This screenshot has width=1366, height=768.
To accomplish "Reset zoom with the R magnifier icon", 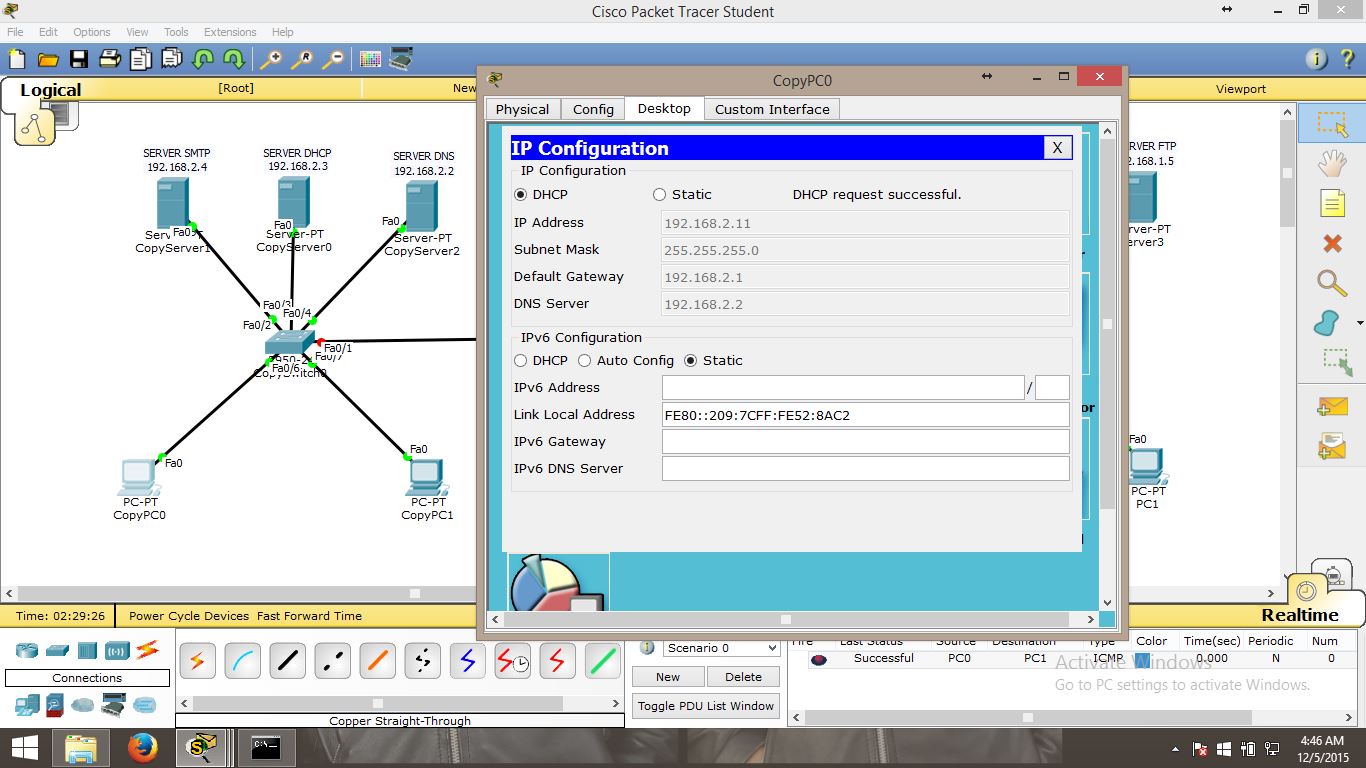I will click(301, 59).
